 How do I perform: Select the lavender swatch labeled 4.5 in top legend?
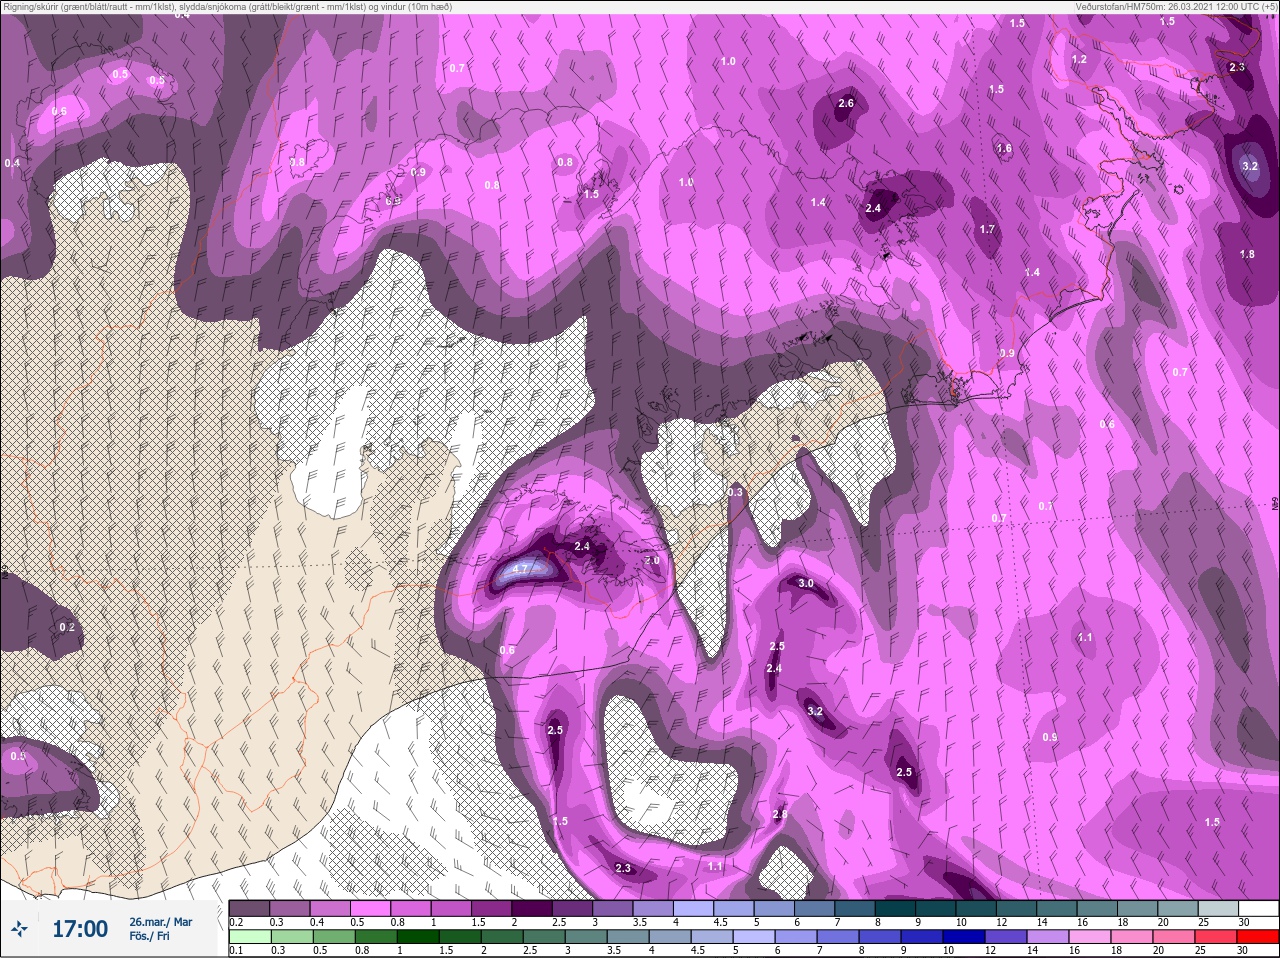(x=734, y=908)
